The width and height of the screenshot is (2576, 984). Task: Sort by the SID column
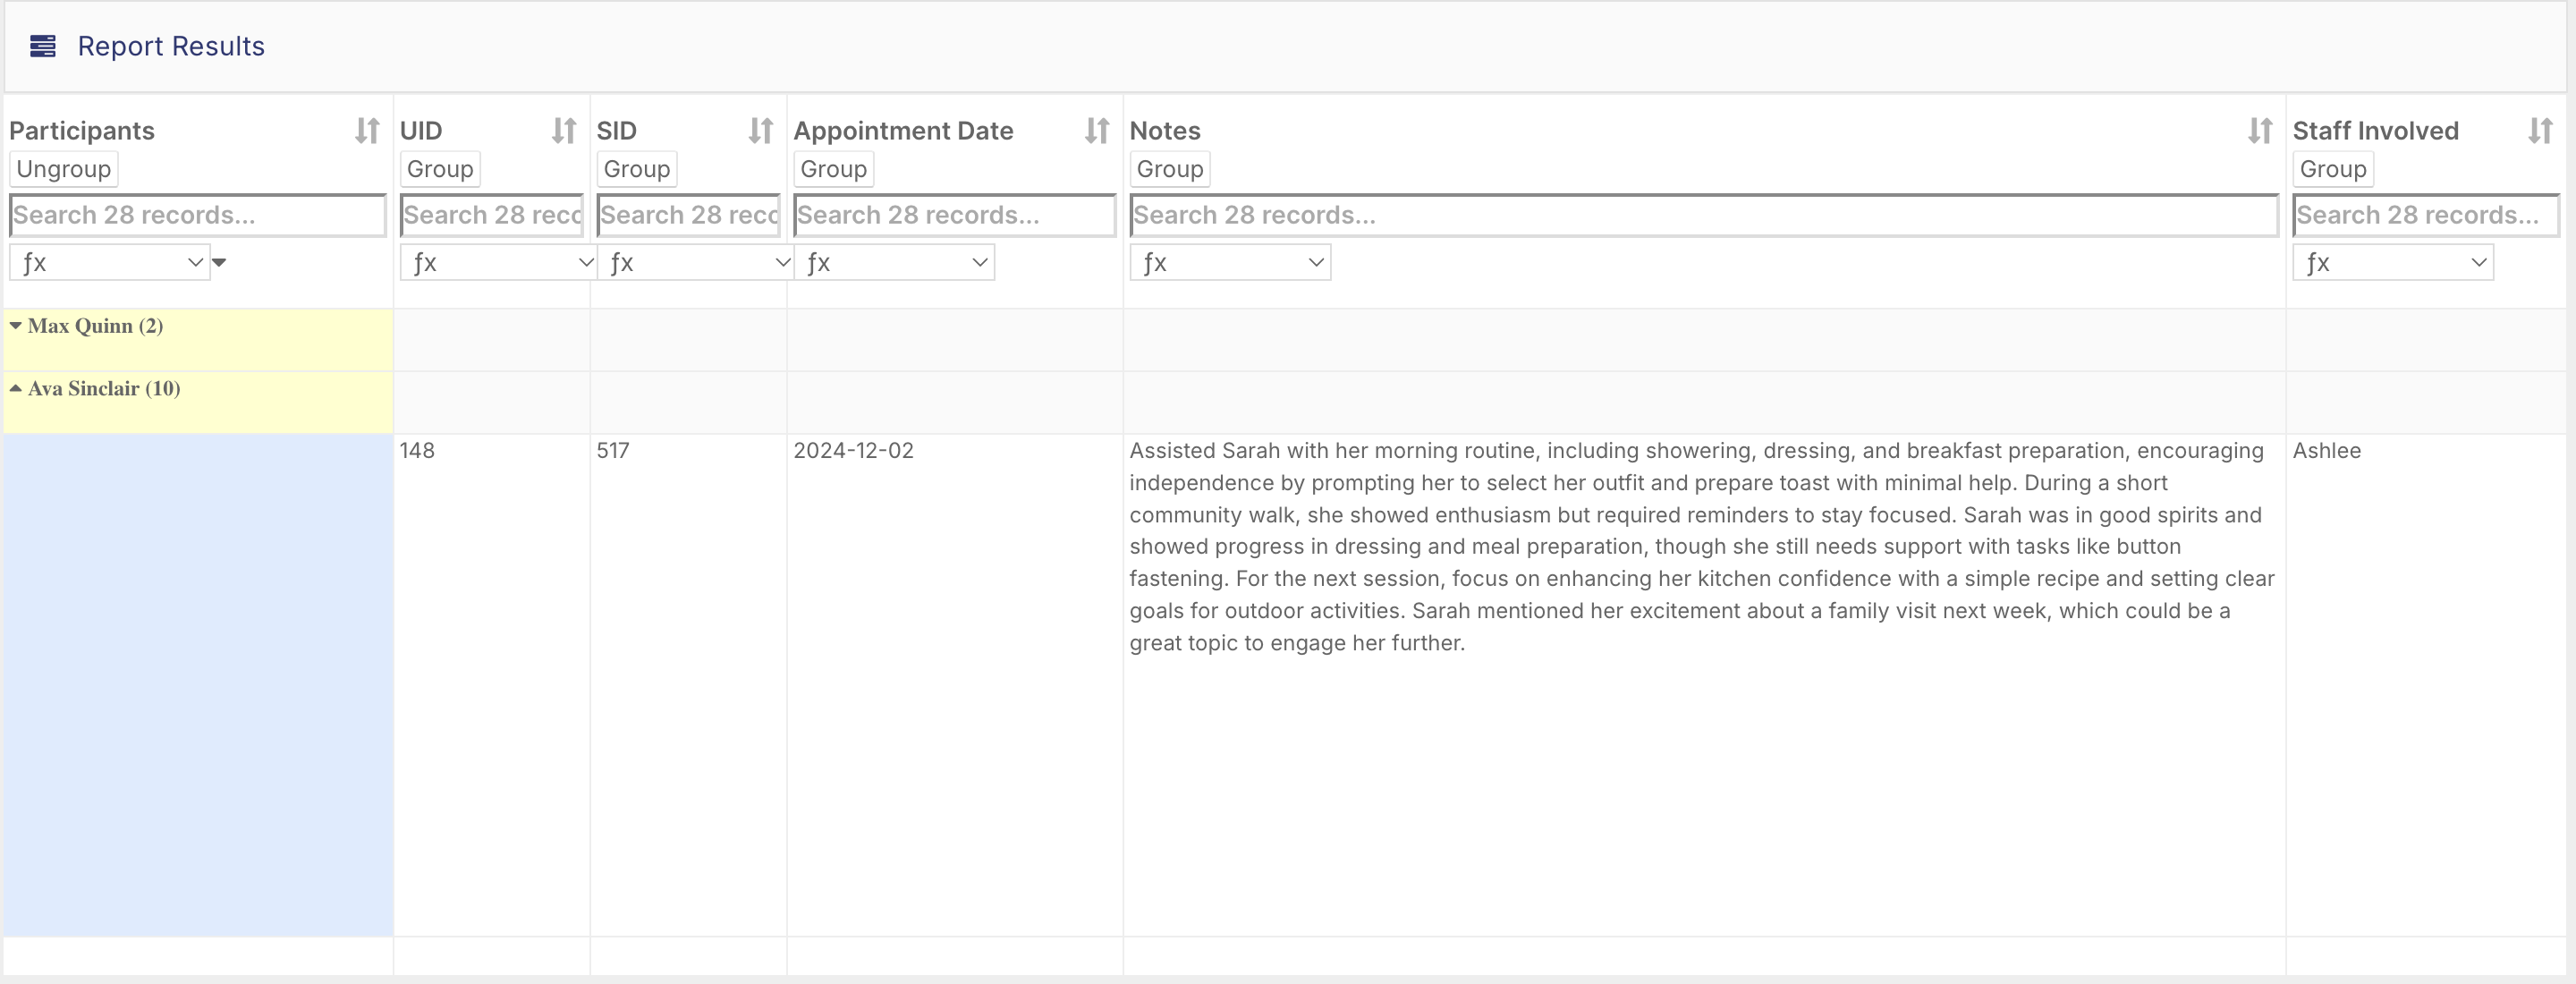(761, 131)
